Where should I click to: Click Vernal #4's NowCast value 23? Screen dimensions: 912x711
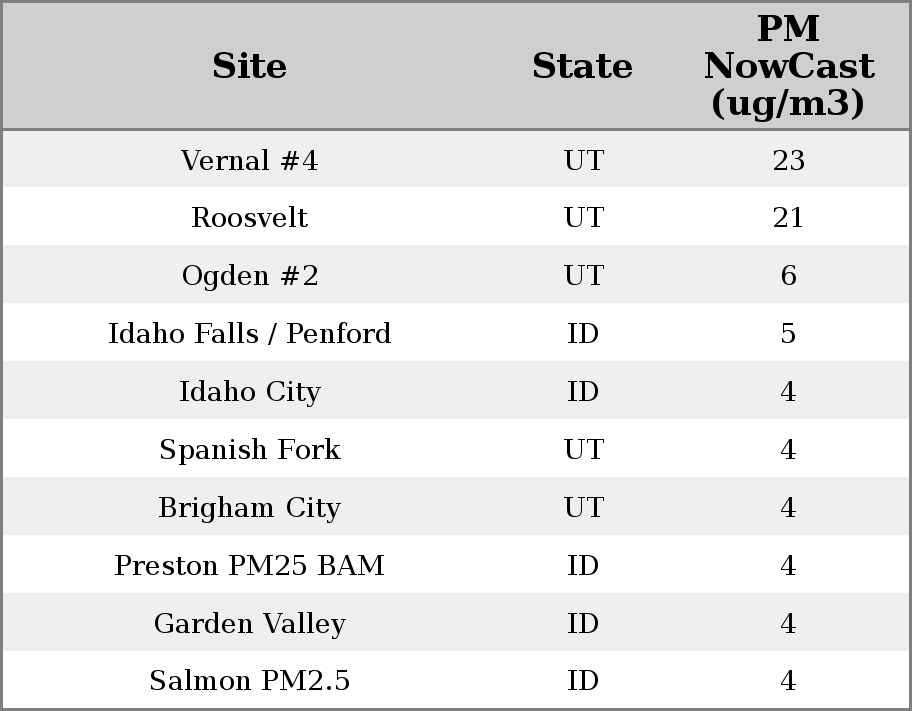(788, 160)
